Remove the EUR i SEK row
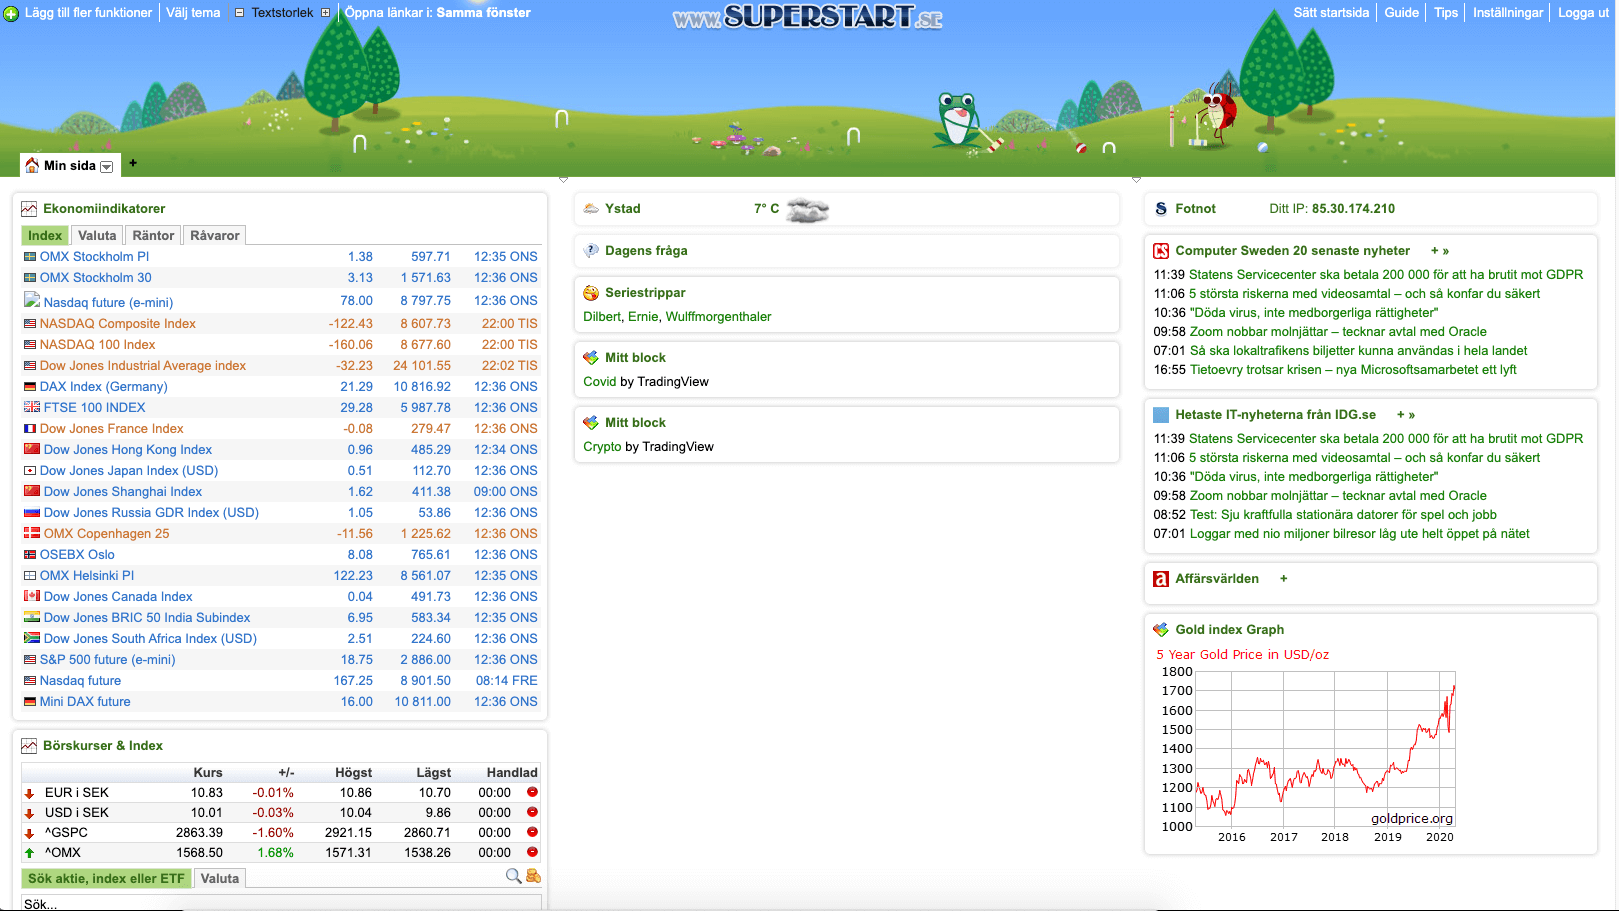 pos(532,792)
